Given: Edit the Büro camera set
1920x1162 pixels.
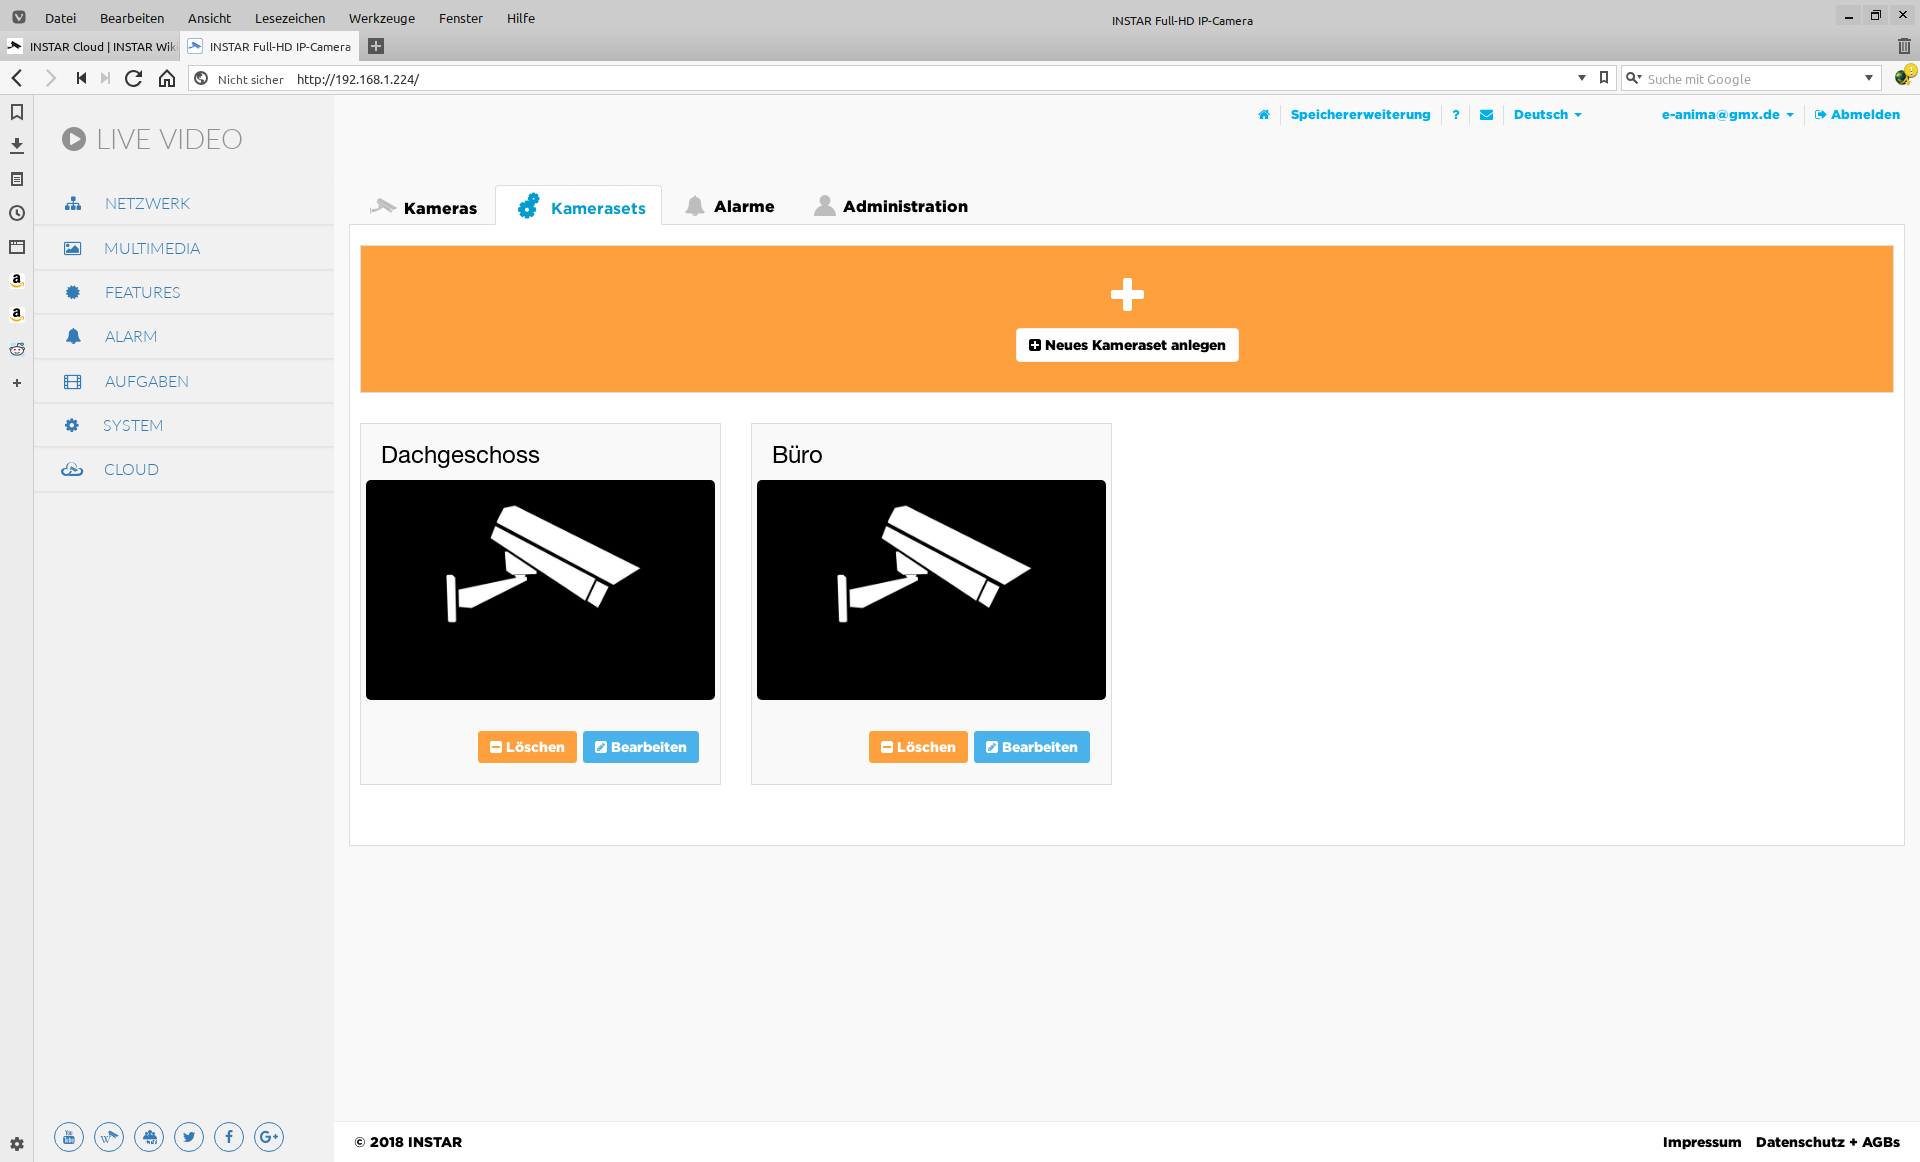Looking at the screenshot, I should tap(1031, 747).
